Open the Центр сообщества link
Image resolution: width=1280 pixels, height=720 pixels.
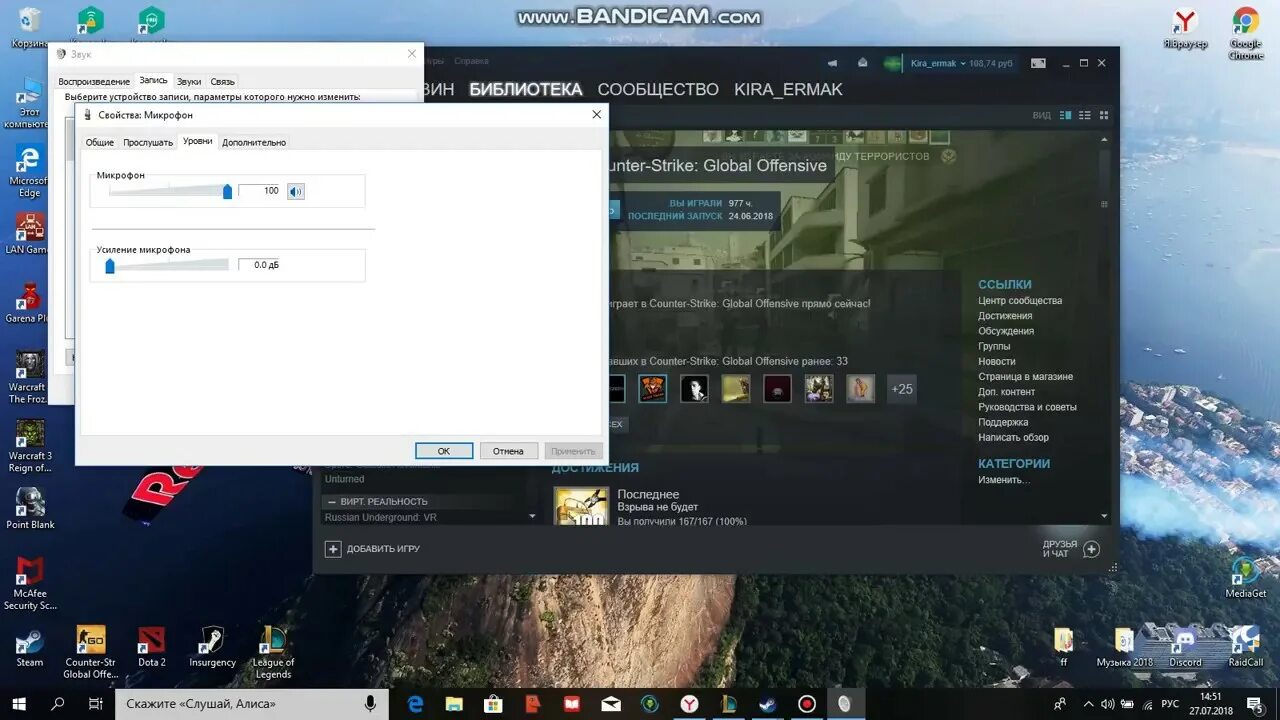click(1020, 301)
